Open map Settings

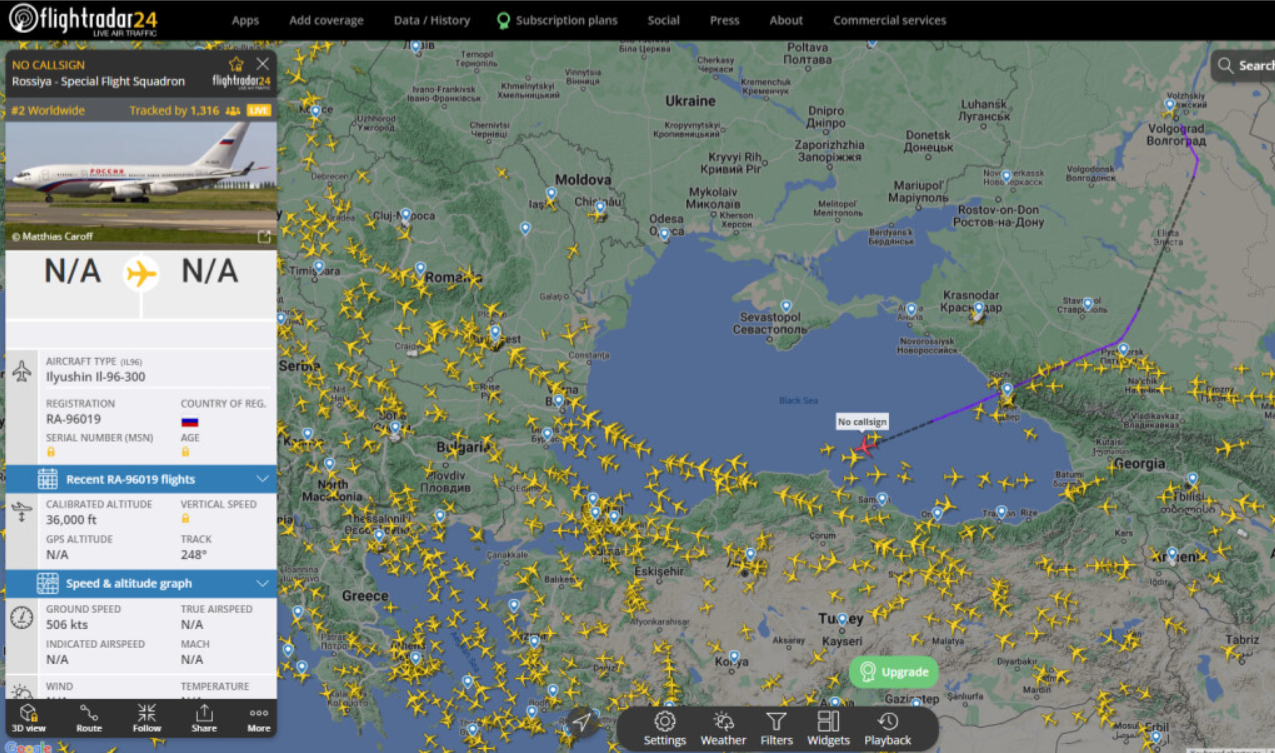(665, 729)
